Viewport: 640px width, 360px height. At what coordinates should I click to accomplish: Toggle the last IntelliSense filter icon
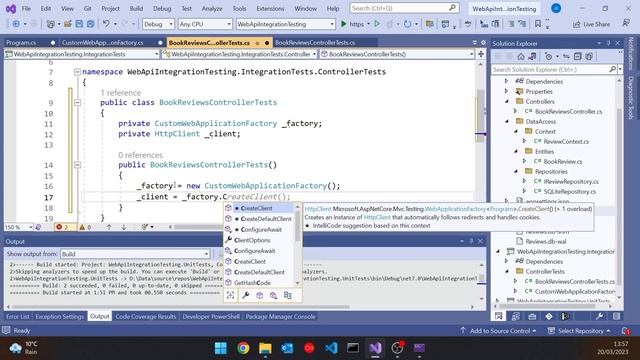pos(288,295)
